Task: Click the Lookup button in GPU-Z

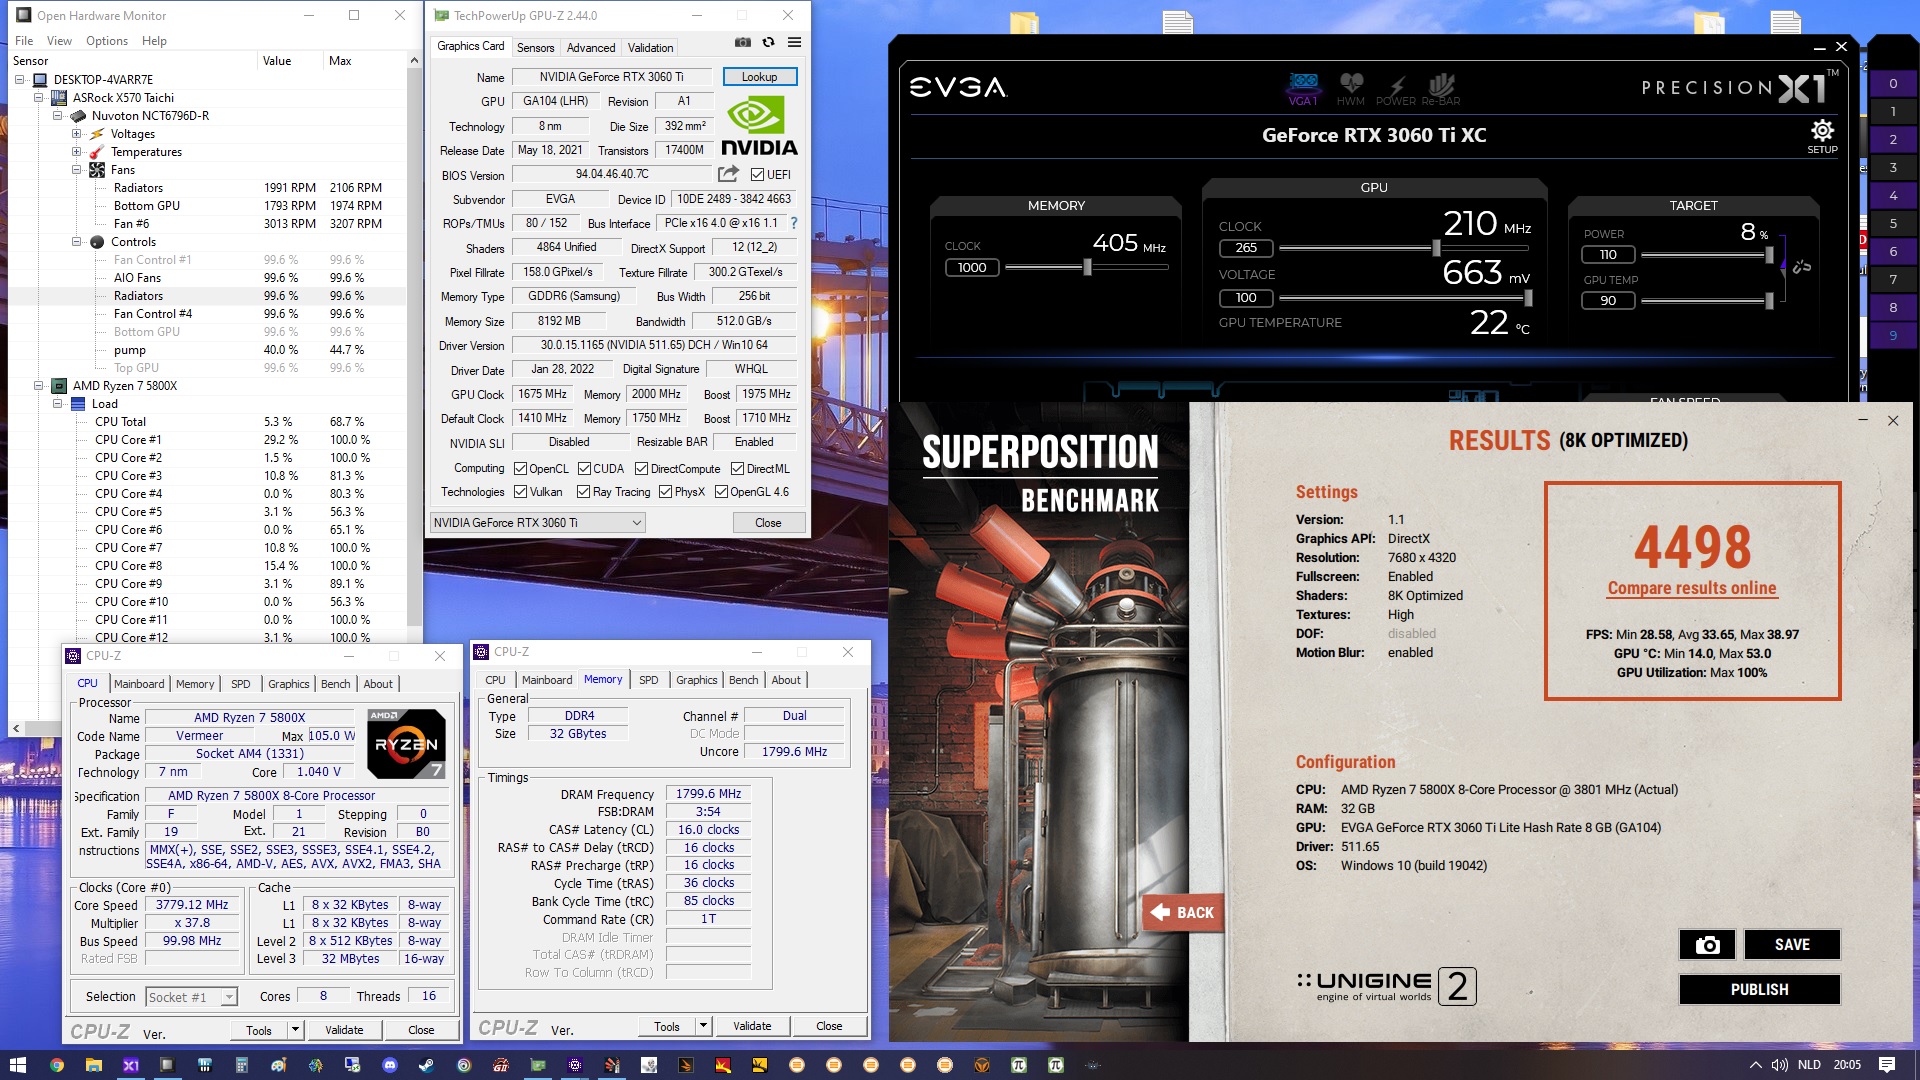Action: [759, 77]
